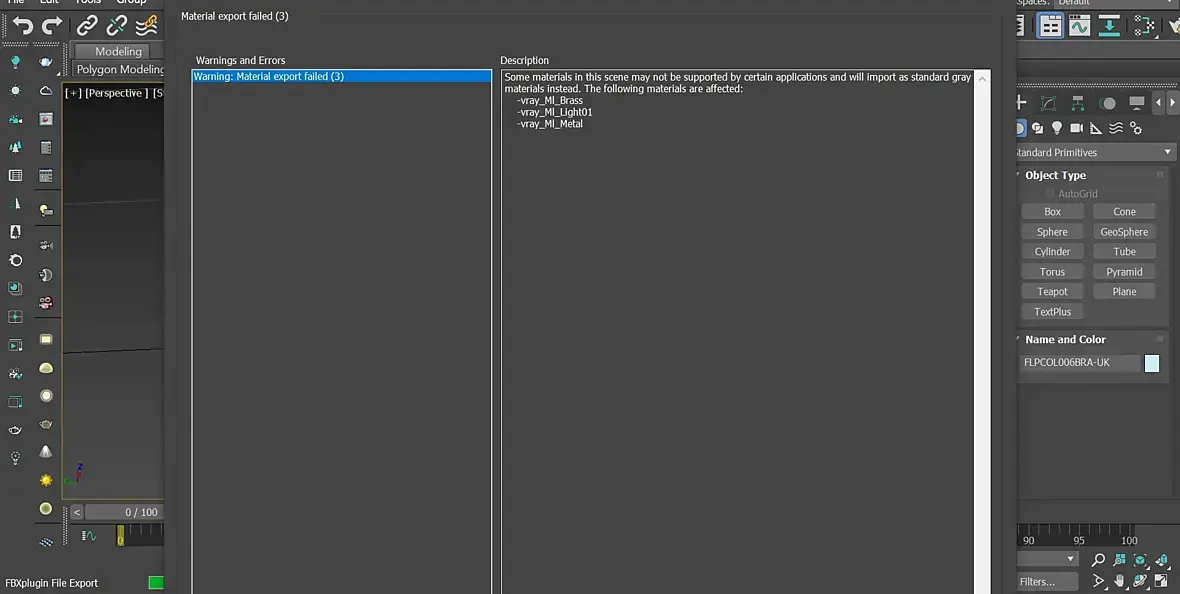This screenshot has width=1180, height=594.
Task: Enable the AutoGrid checkbox
Action: point(1050,193)
